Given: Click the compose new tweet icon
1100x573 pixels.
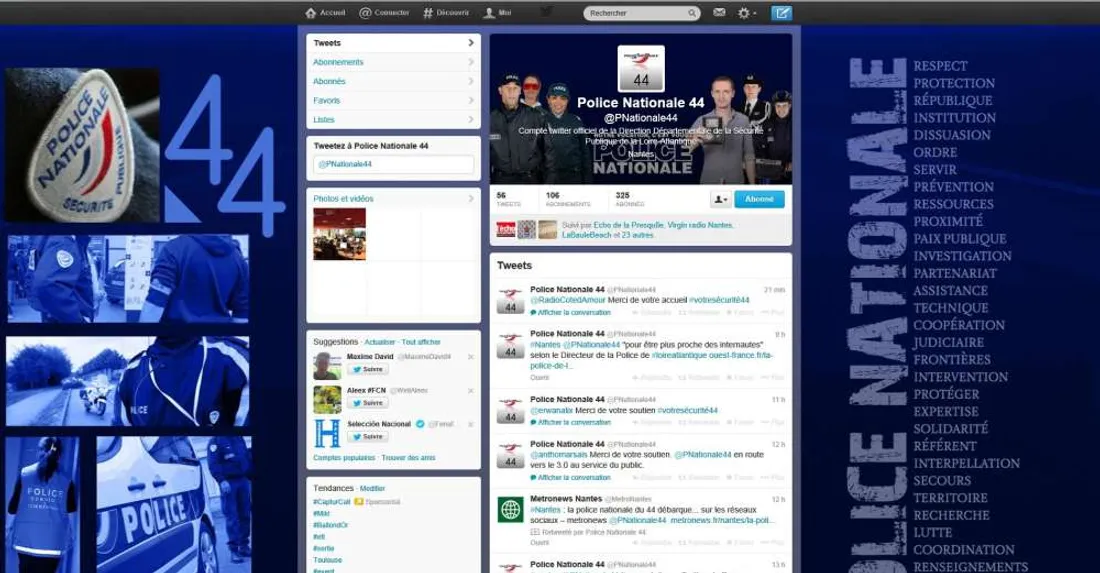Looking at the screenshot, I should [782, 13].
